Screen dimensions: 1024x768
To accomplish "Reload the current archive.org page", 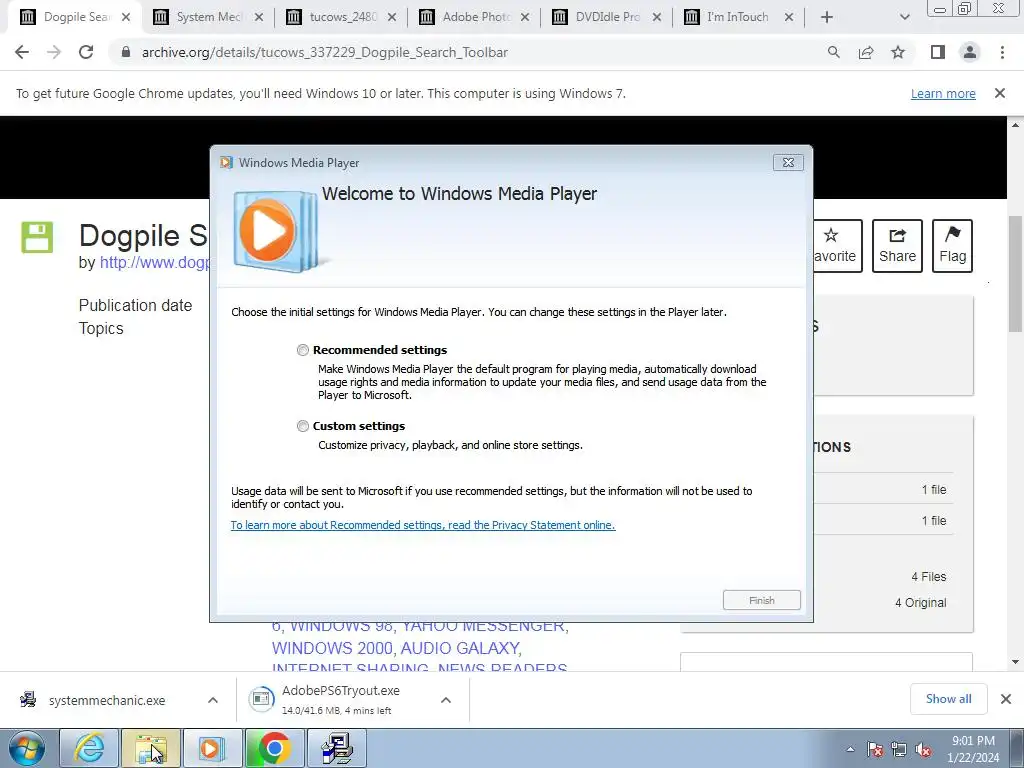I will [x=86, y=52].
